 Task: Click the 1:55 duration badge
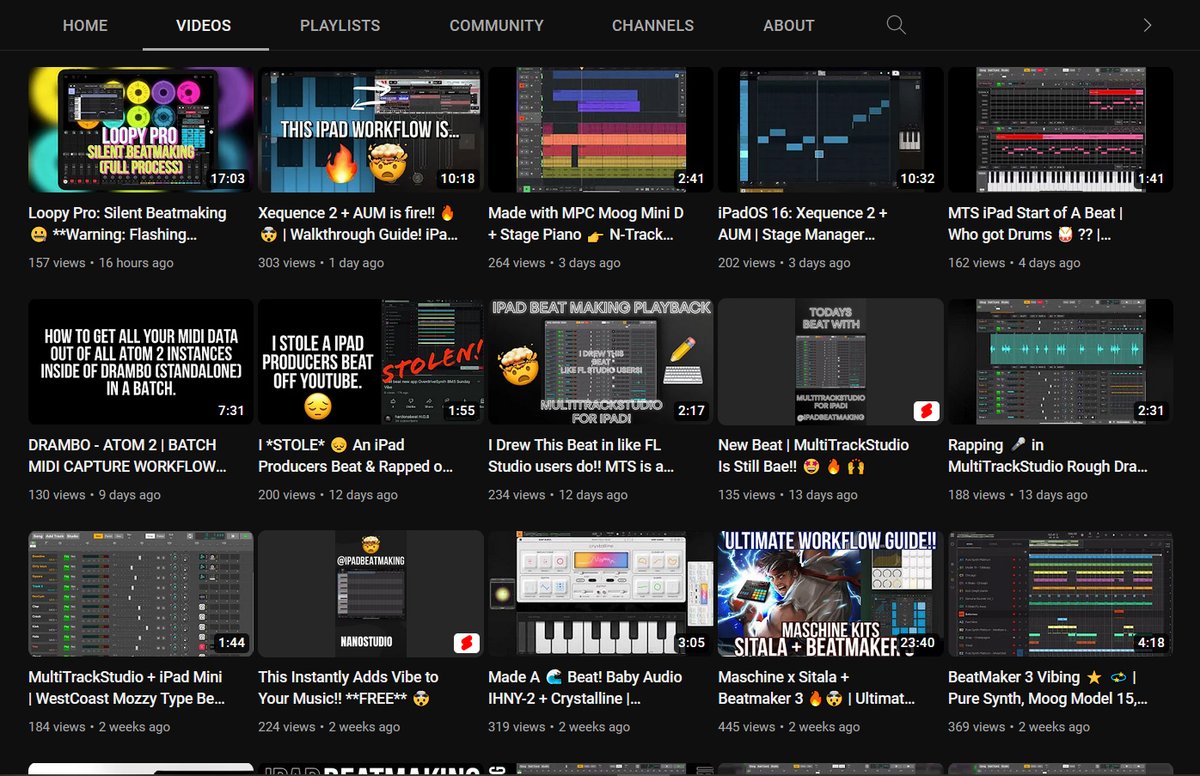[x=461, y=411]
